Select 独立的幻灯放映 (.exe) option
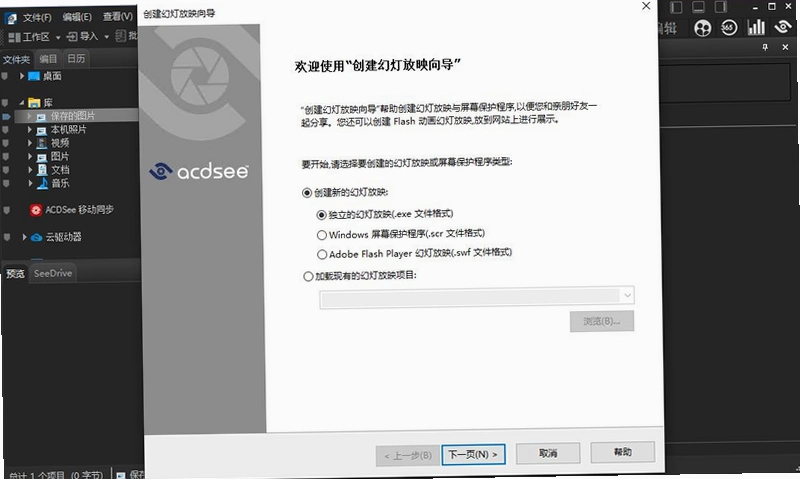800x479 pixels. click(321, 215)
